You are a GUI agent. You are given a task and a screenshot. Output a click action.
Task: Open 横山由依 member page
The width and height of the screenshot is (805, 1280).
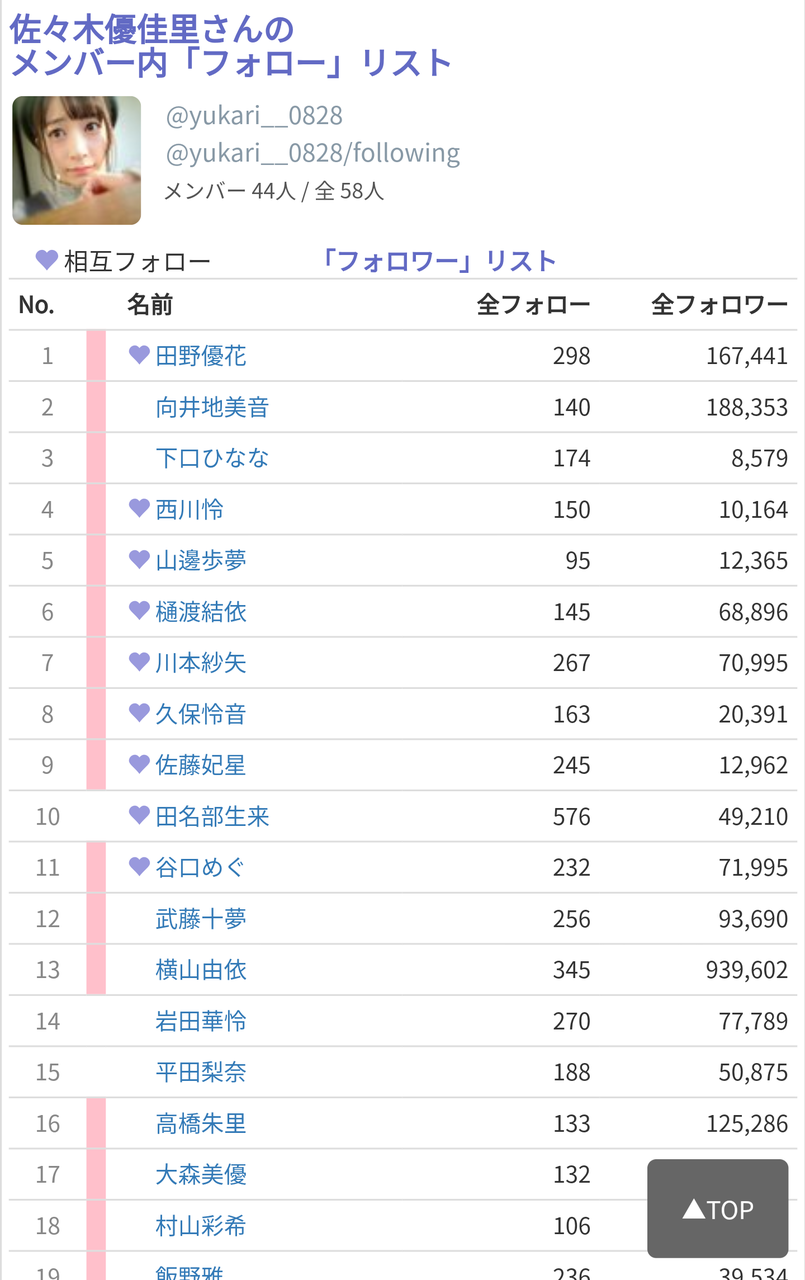[201, 970]
